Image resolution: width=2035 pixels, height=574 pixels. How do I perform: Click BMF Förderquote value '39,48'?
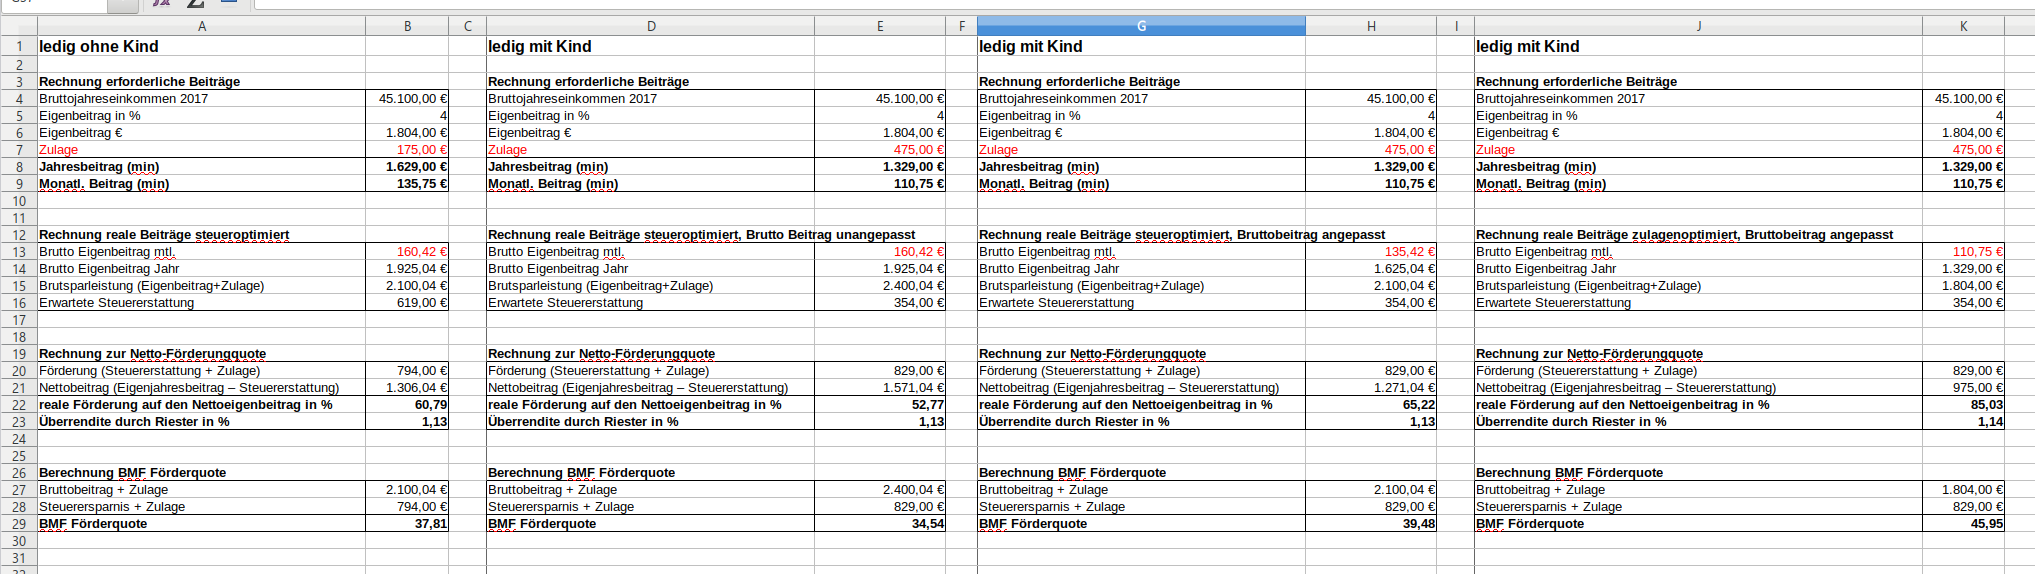tap(1419, 524)
